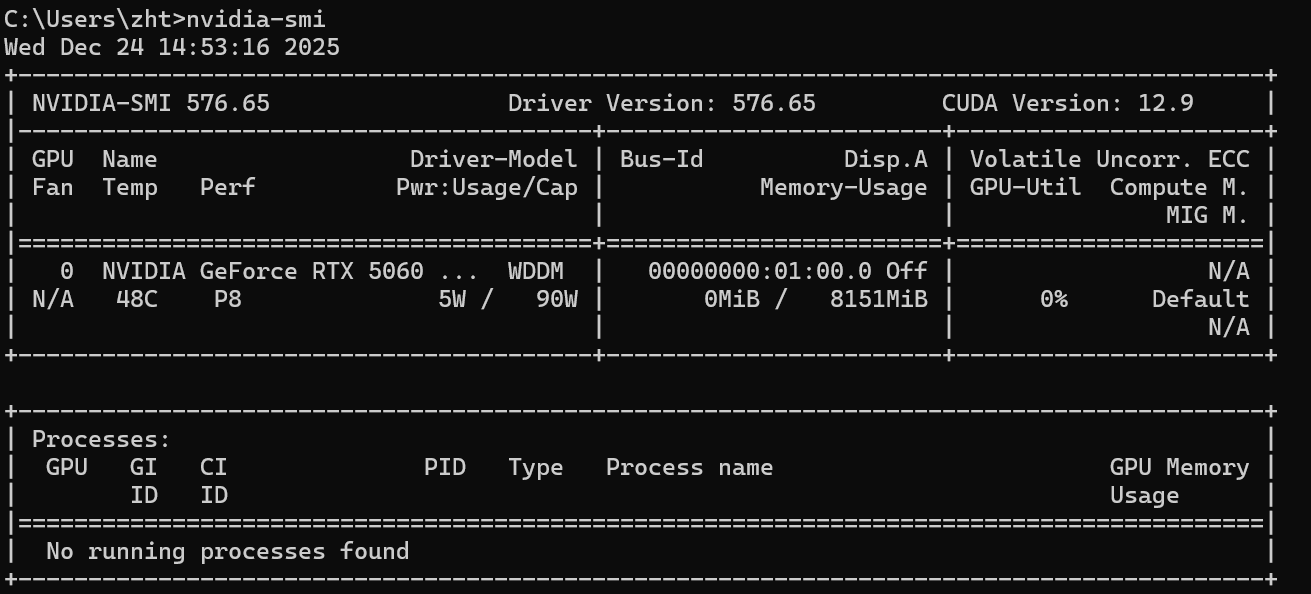Viewport: 1311px width, 594px height.
Task: Click the NVIDIA-SMI 576.65 banner text
Action: click(151, 103)
